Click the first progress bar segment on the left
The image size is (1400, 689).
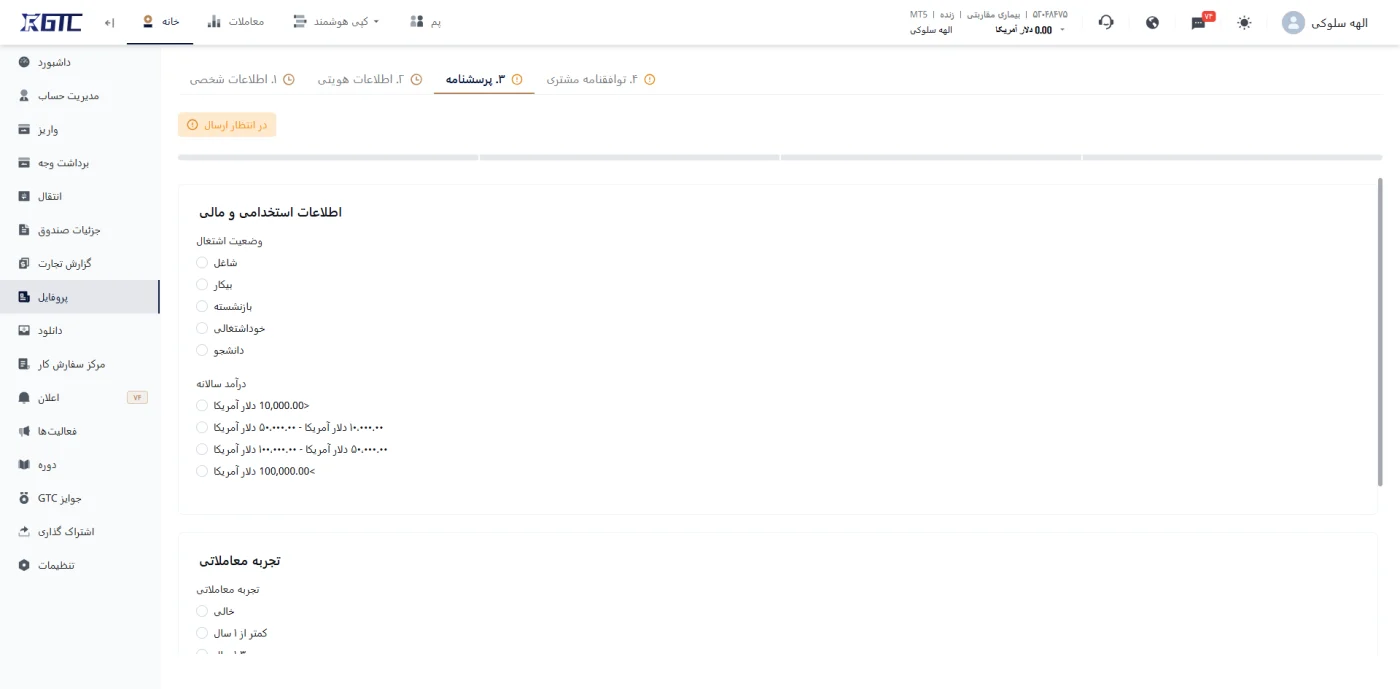328,157
